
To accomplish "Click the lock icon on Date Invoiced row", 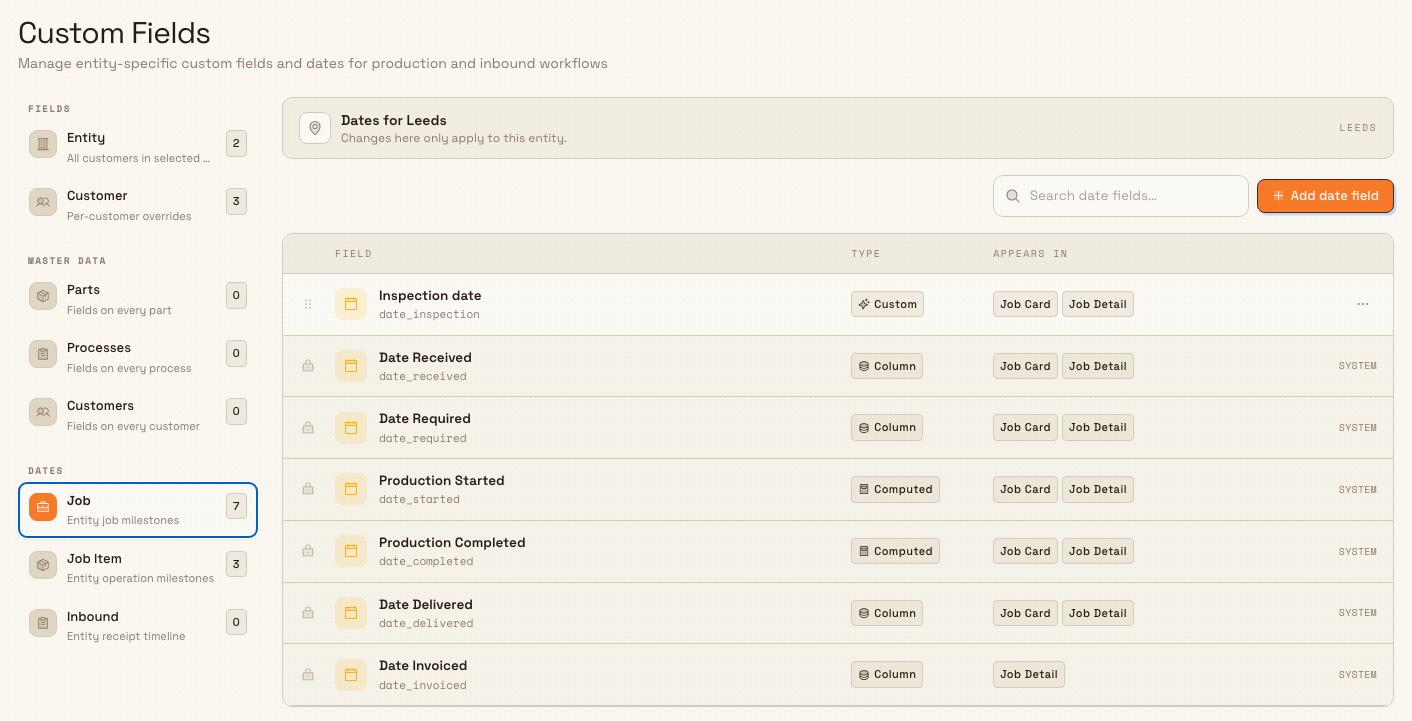I will (x=308, y=675).
